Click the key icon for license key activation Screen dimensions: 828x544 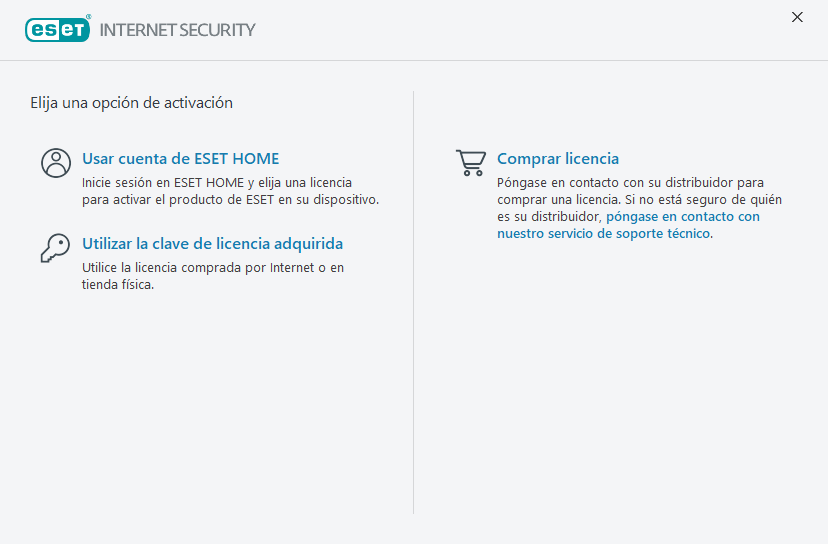(x=55, y=248)
